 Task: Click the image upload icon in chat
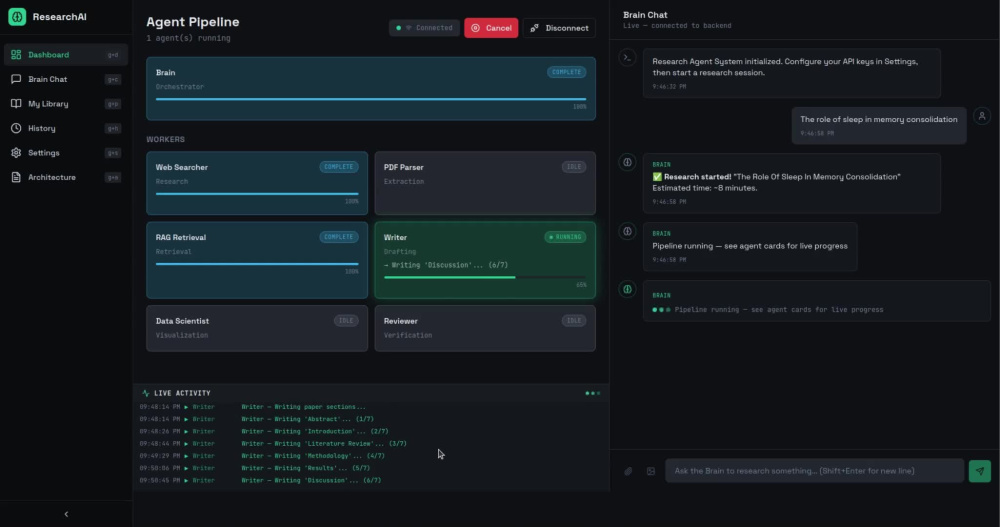(651, 471)
